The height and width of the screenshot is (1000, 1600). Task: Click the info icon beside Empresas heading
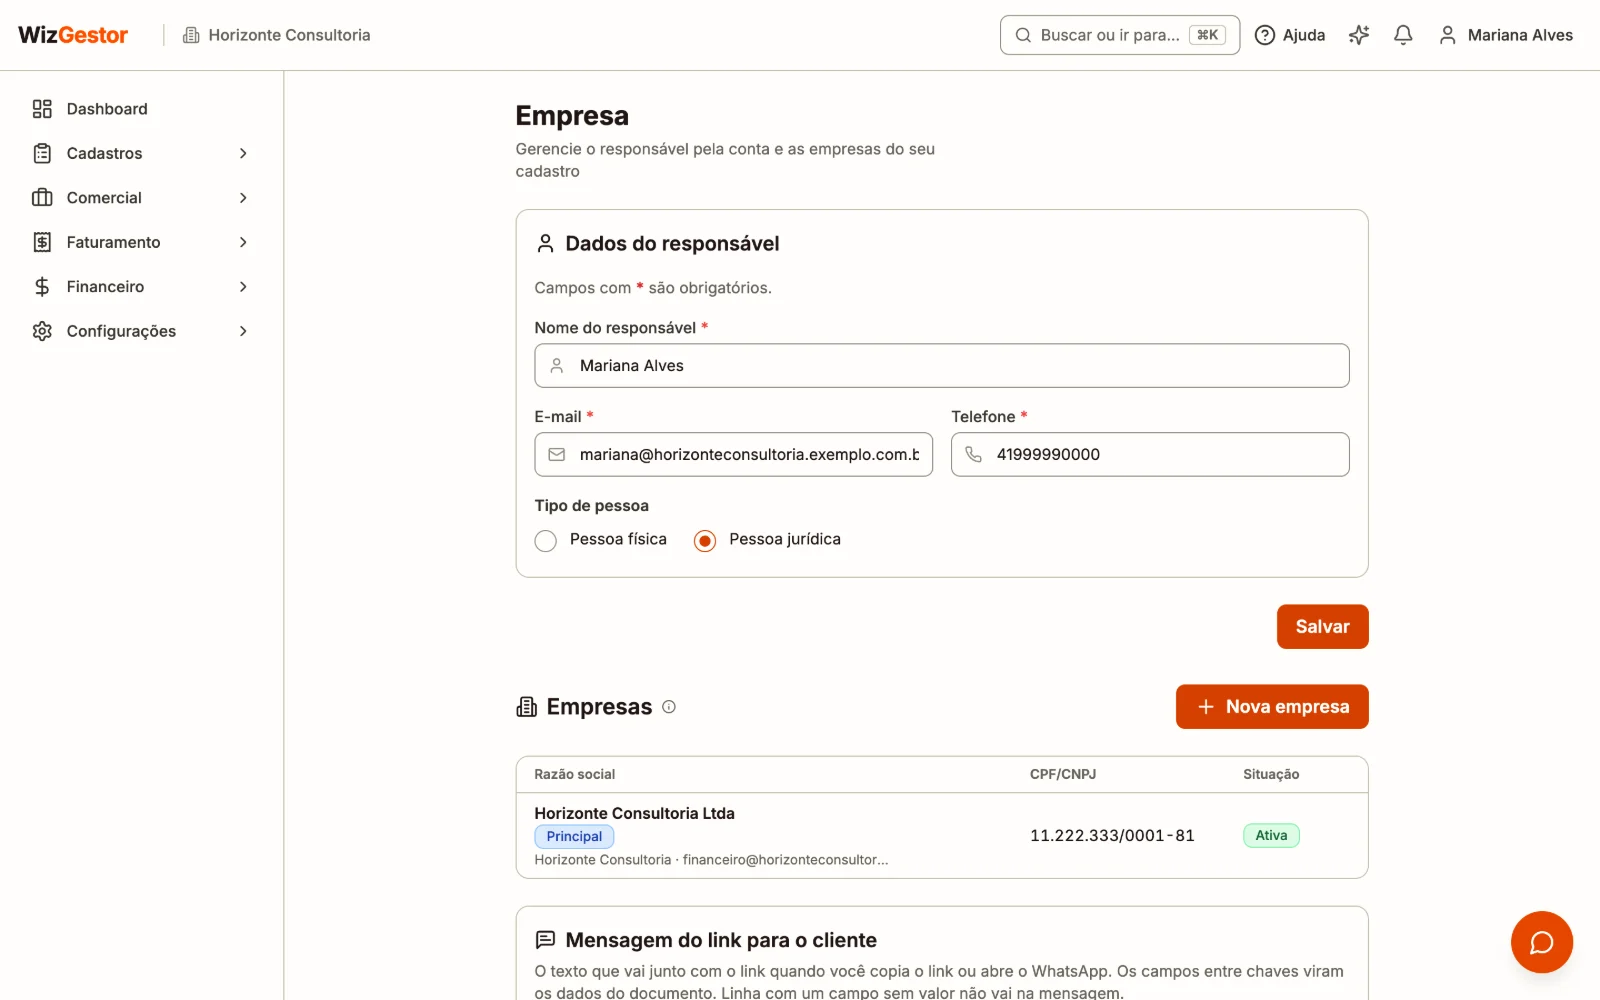tap(669, 707)
